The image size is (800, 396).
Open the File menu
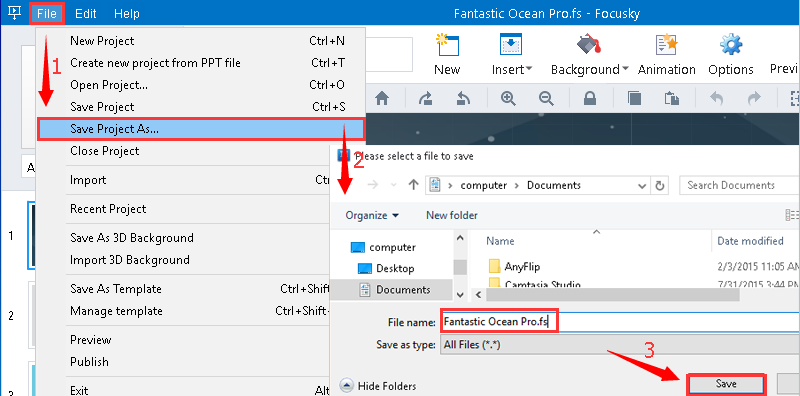pyautogui.click(x=47, y=13)
